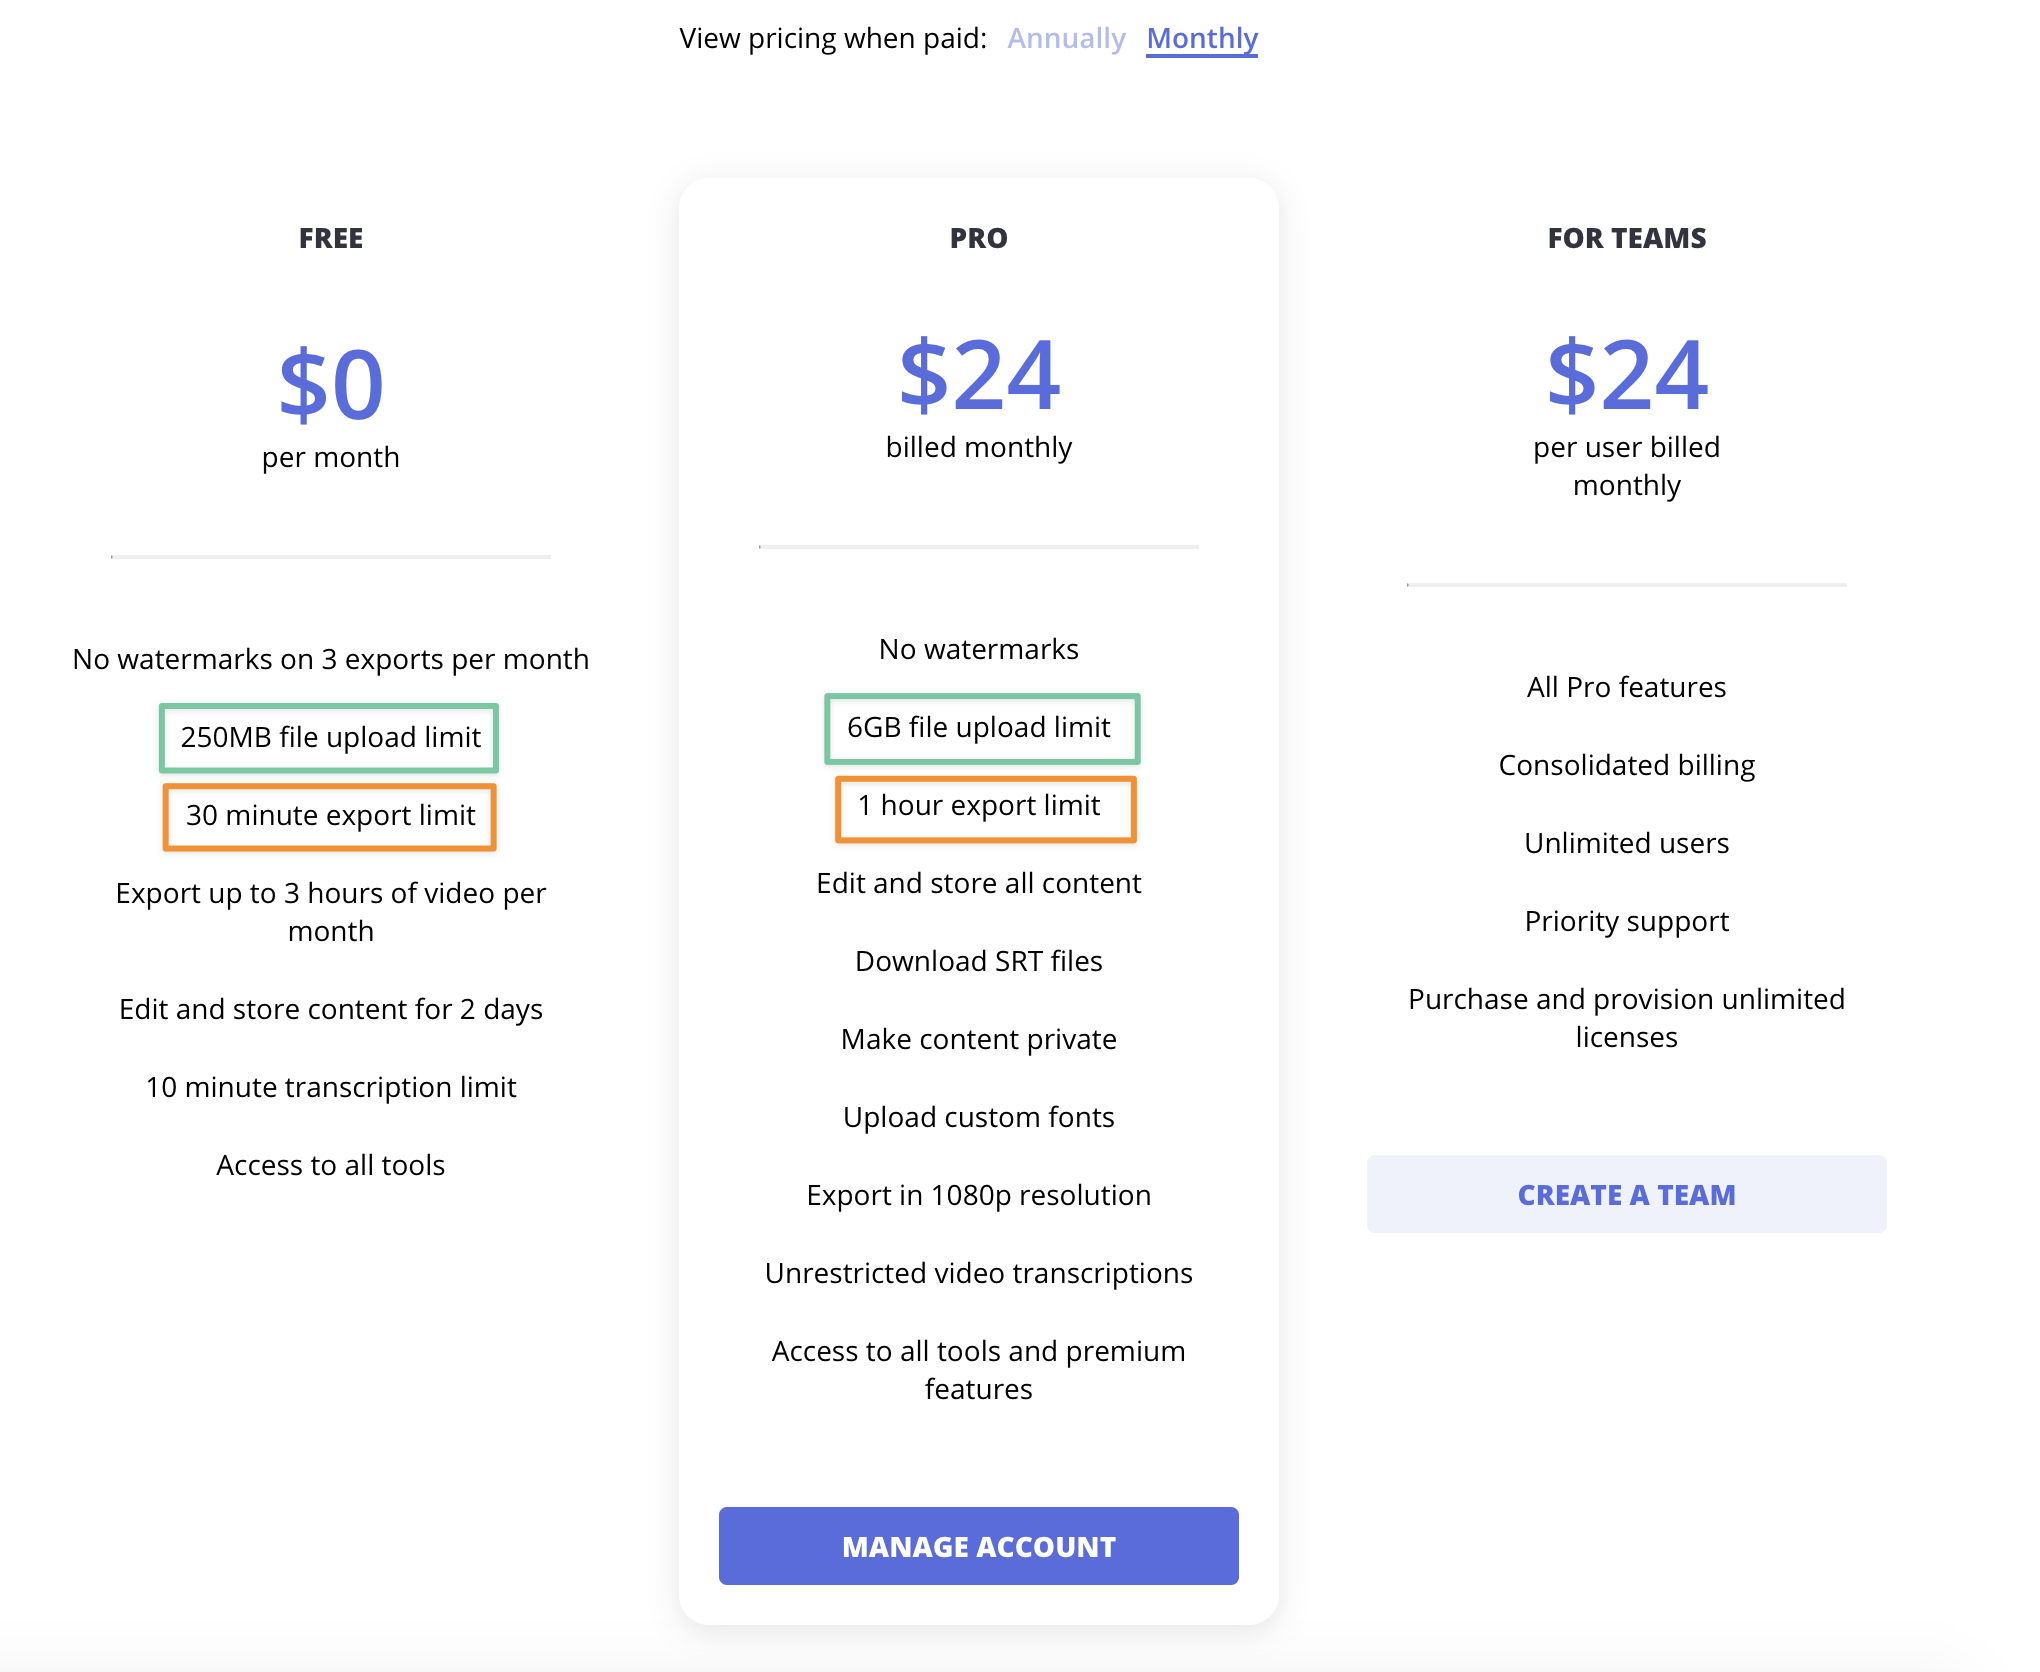Click the $24 price under For Teams

1626,375
